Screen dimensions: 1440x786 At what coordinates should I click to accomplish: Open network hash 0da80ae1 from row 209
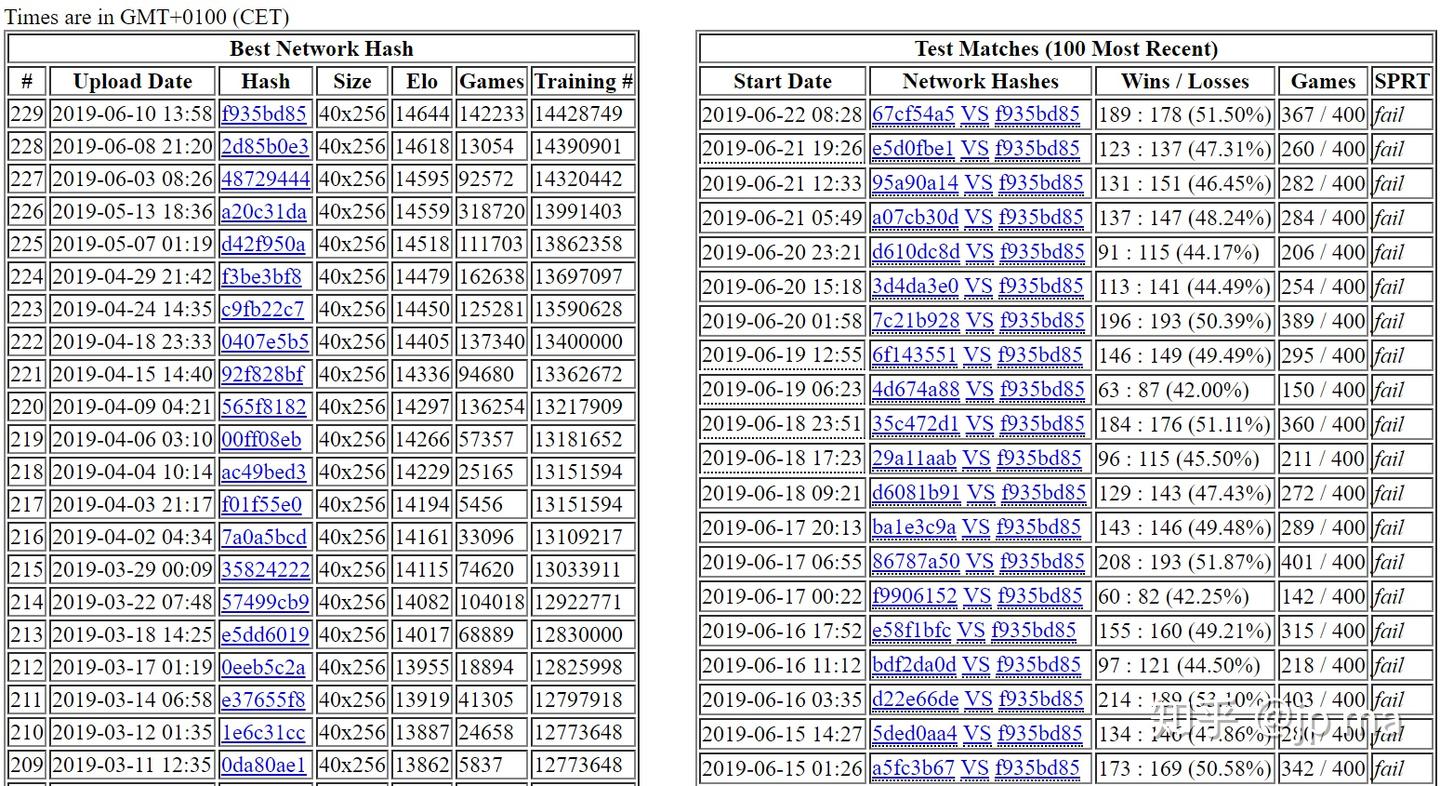coord(265,764)
